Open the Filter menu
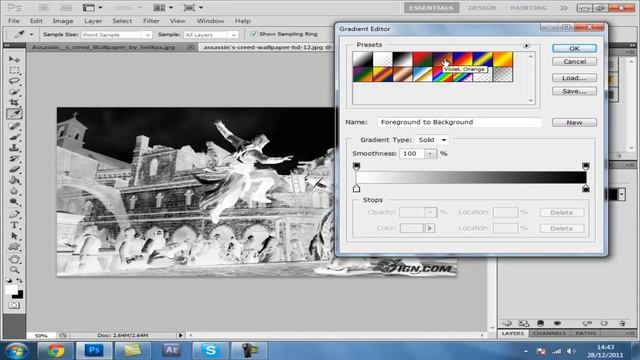The height and width of the screenshot is (360, 640). [151, 21]
